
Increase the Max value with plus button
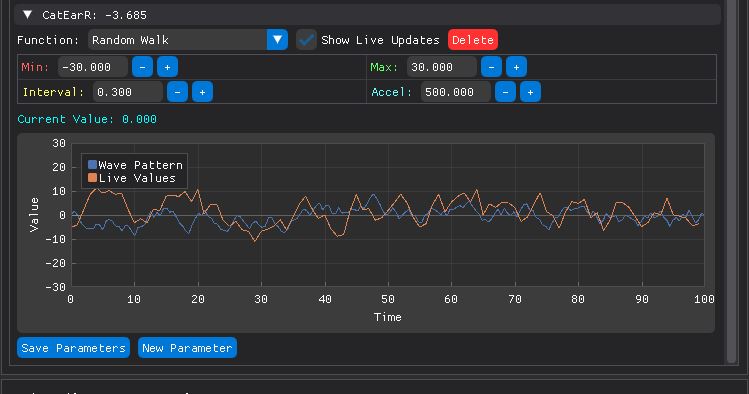click(516, 67)
